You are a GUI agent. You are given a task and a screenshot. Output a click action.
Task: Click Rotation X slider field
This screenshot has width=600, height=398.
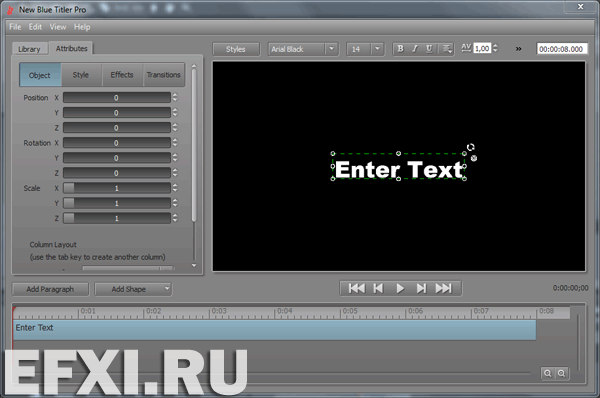pos(117,142)
